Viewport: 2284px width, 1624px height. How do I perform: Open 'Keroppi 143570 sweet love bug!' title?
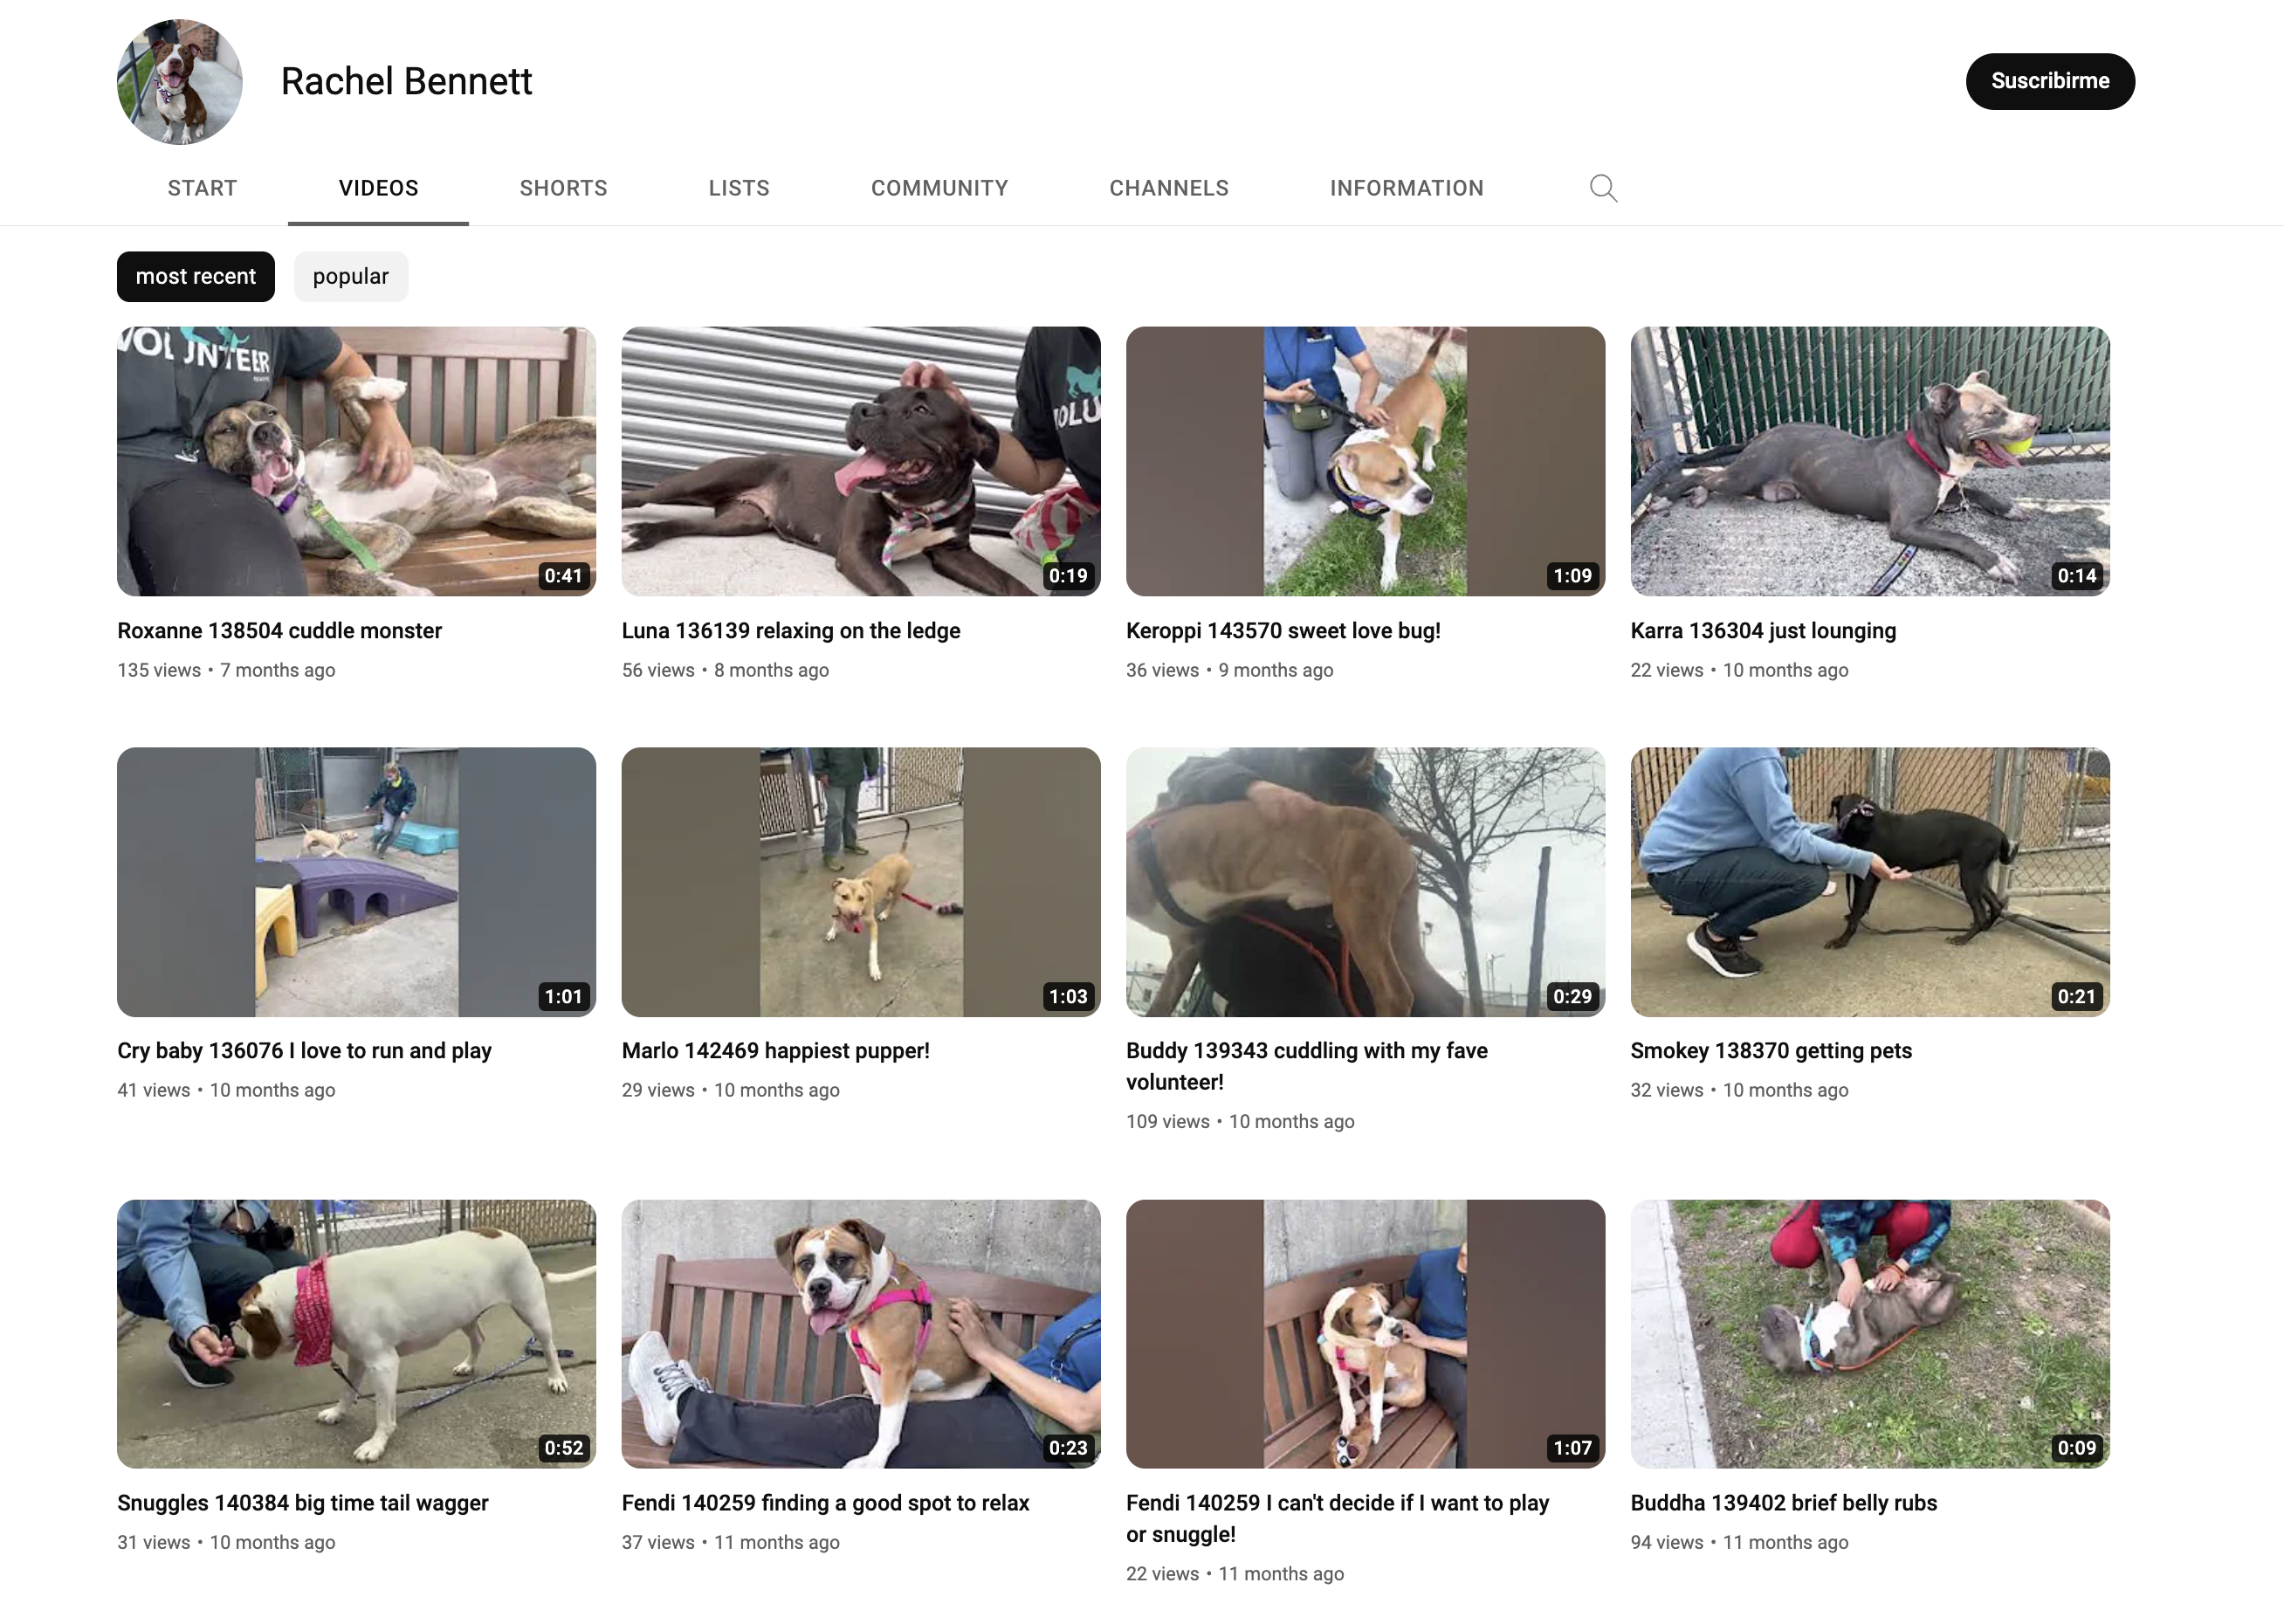click(x=1283, y=631)
